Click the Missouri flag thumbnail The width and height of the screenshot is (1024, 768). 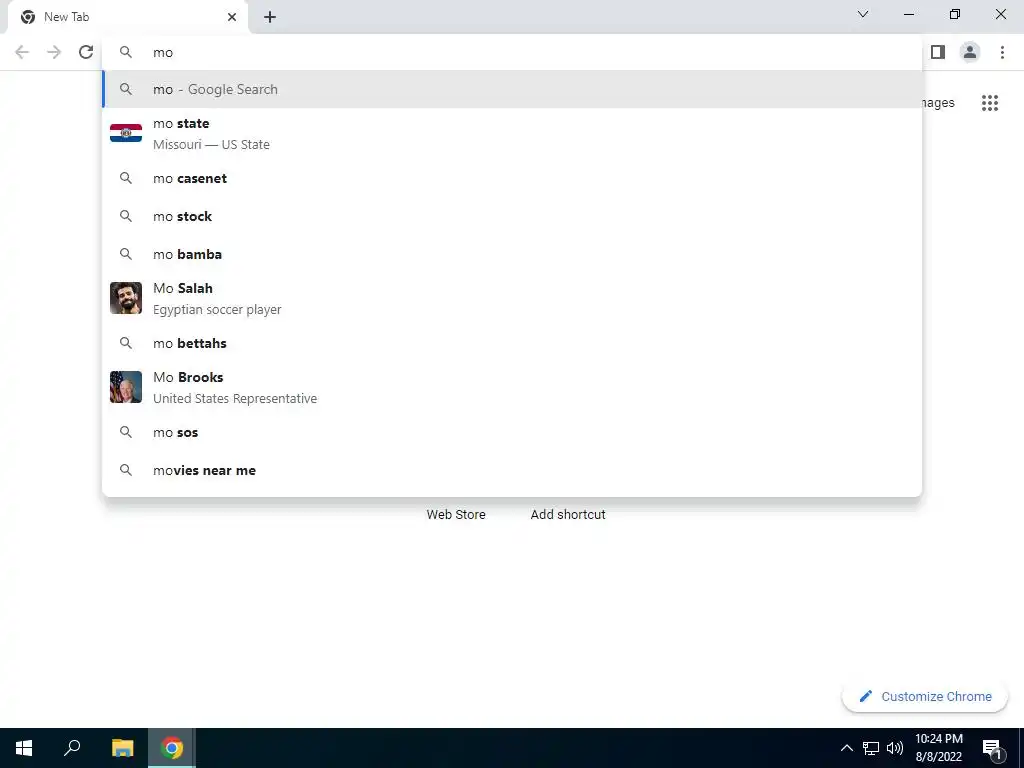126,133
